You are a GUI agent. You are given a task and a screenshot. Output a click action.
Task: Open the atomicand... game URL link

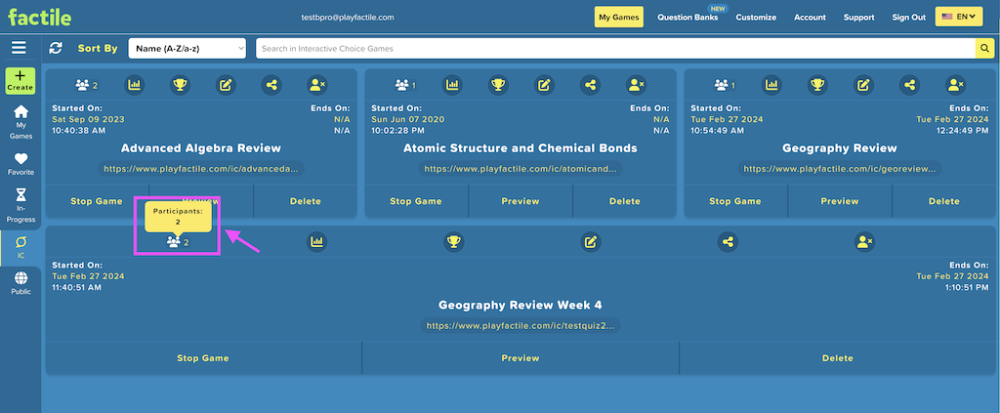[x=520, y=169]
